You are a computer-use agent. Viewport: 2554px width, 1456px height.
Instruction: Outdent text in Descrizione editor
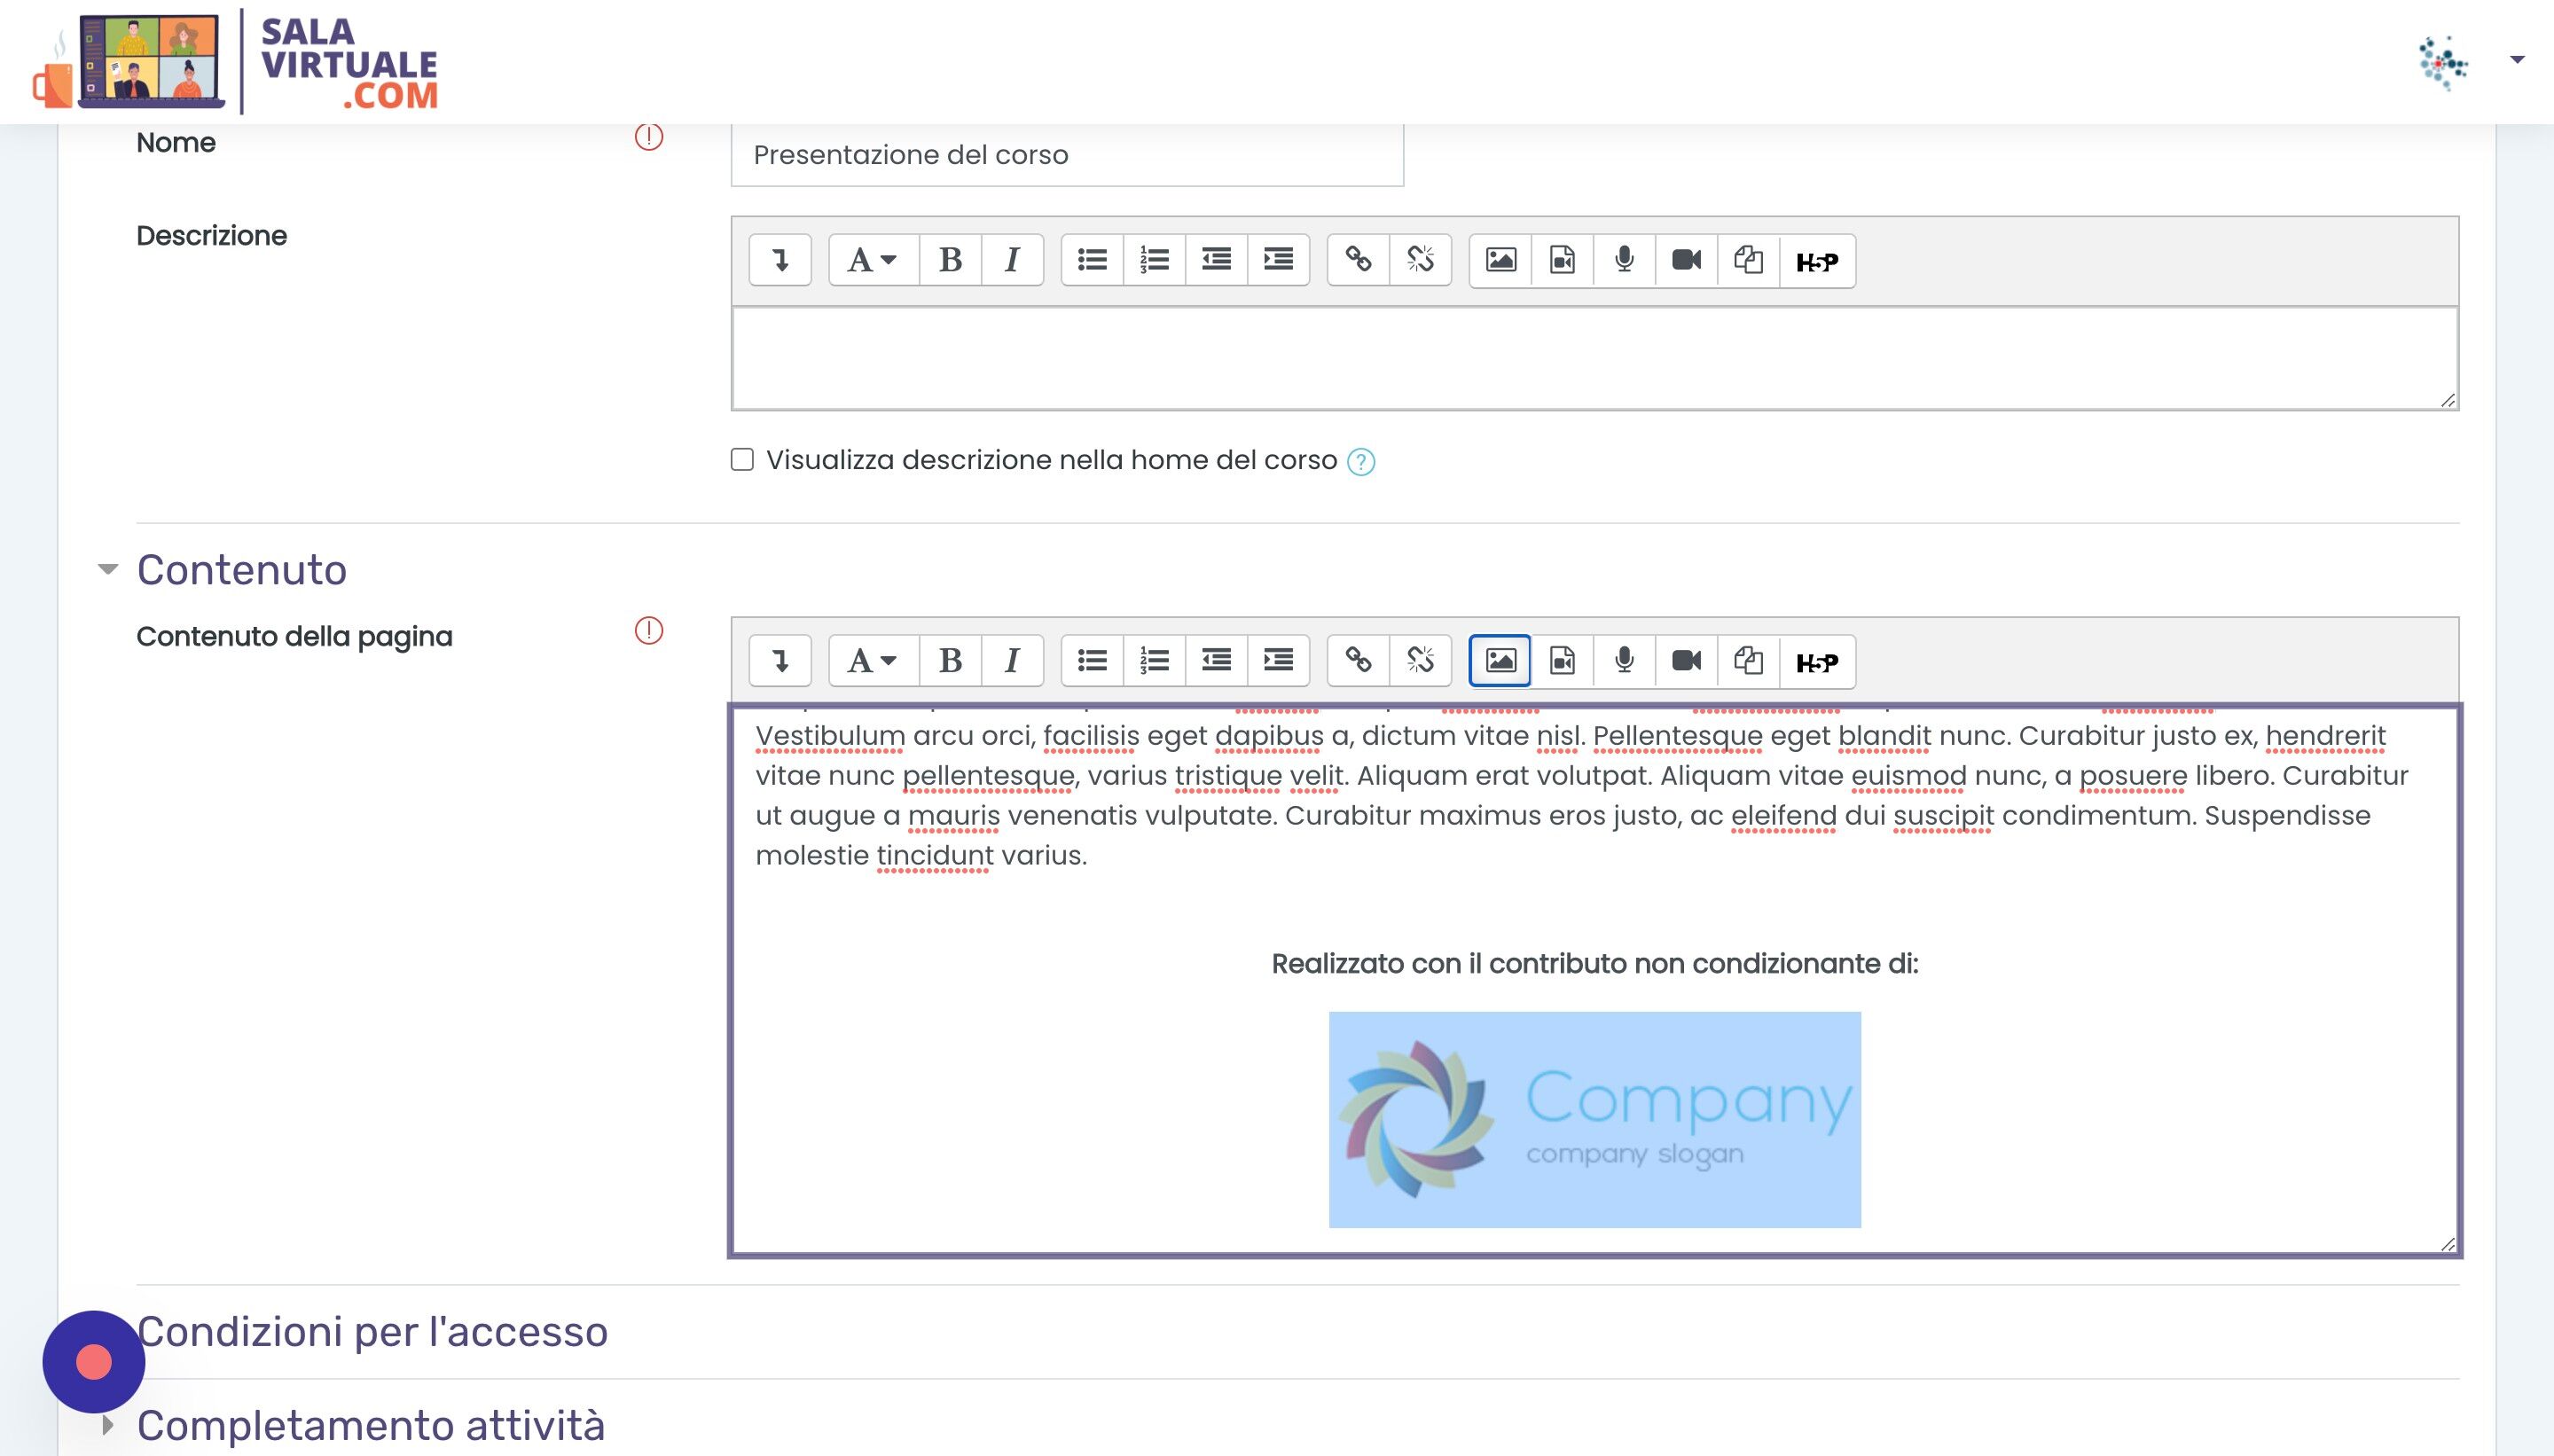pyautogui.click(x=1216, y=260)
